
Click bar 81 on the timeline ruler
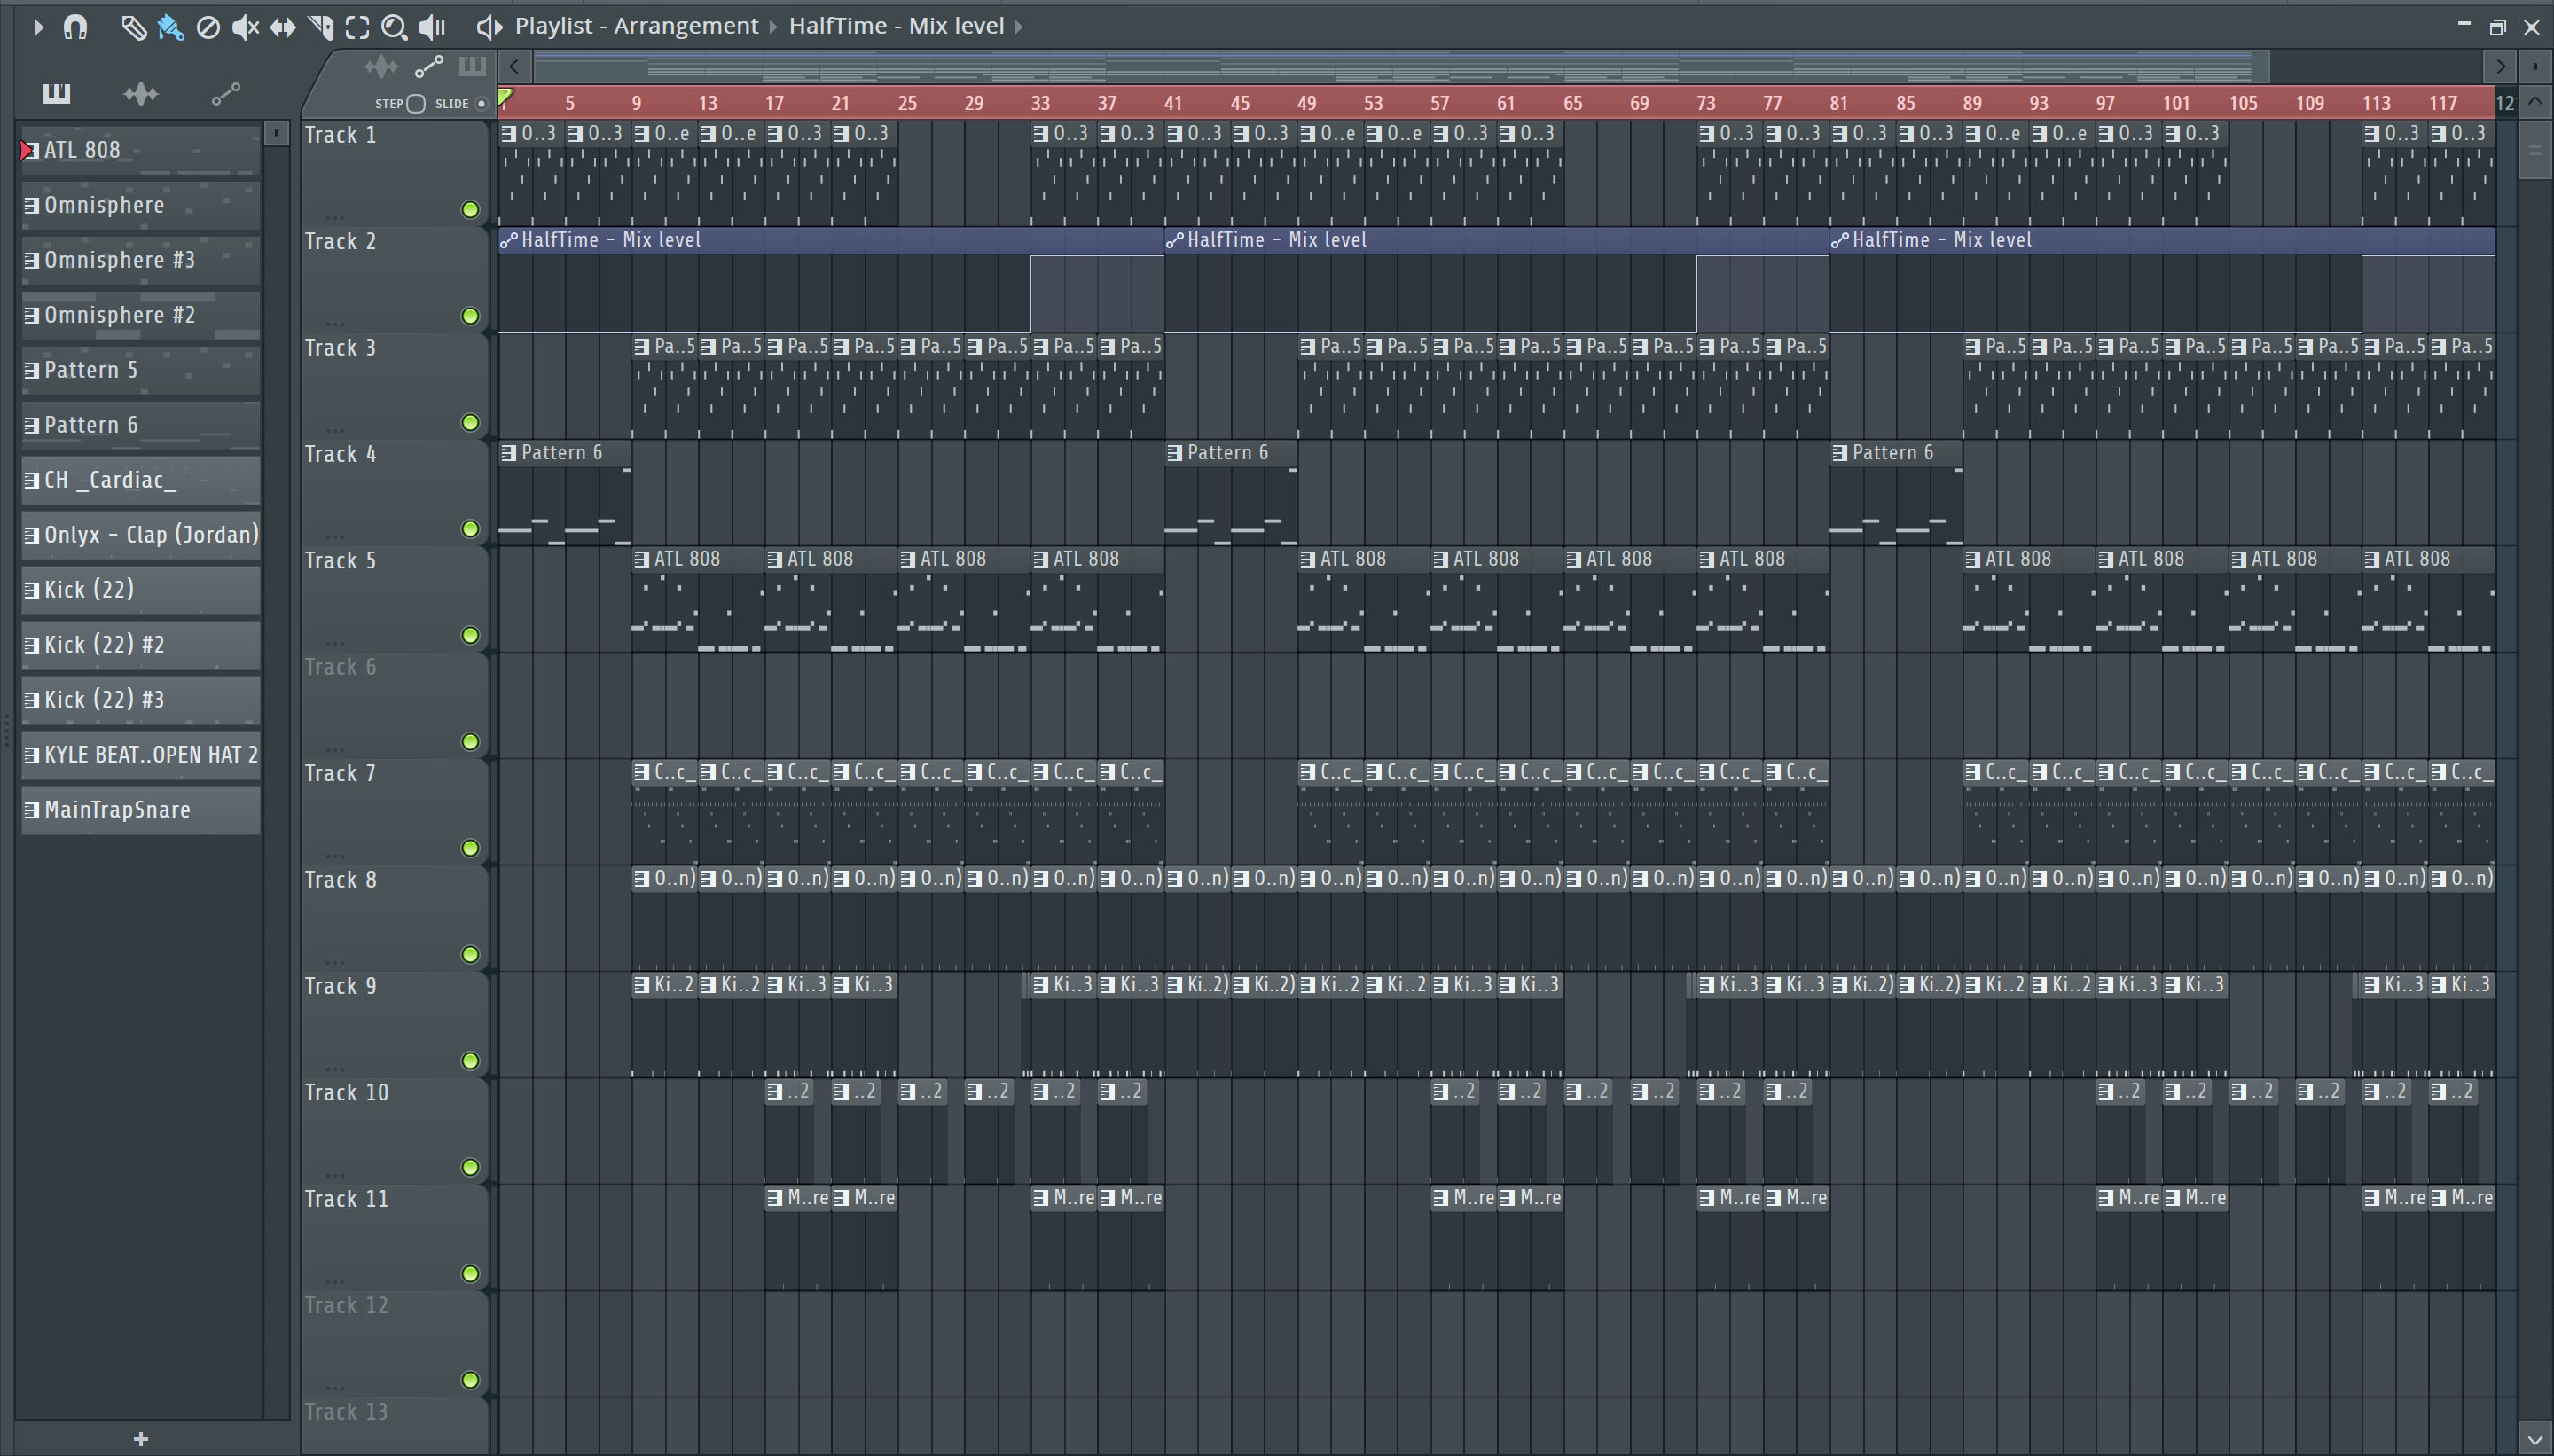coord(1838,103)
